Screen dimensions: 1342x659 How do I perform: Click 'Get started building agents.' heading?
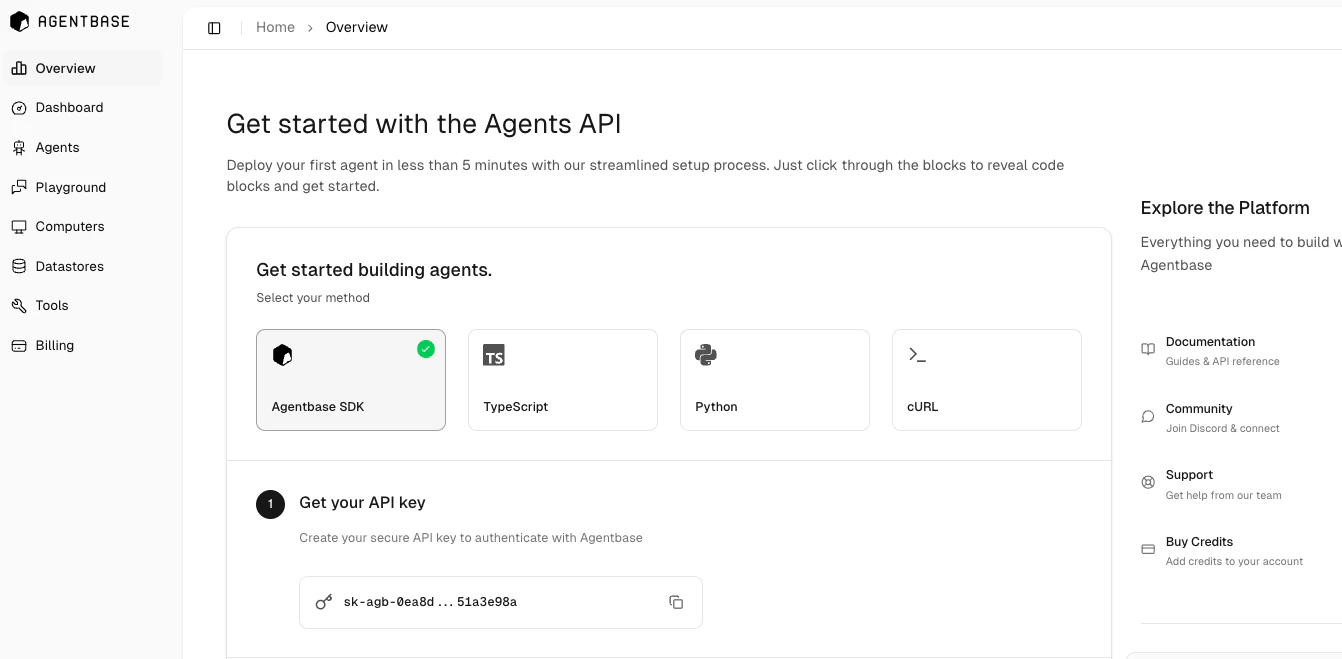(x=374, y=270)
